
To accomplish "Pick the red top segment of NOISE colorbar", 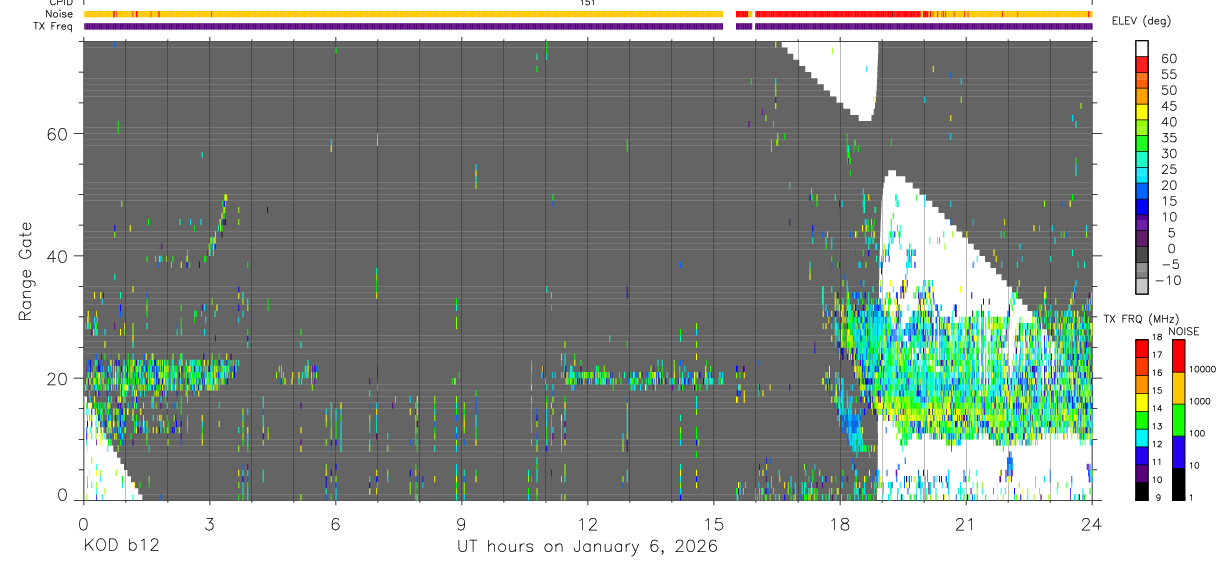I will (x=1178, y=356).
